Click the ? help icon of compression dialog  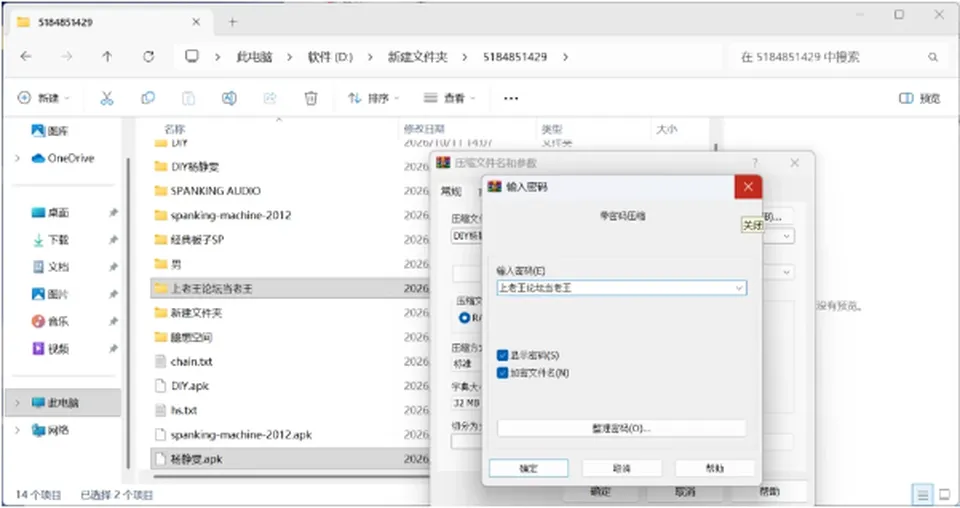point(755,163)
